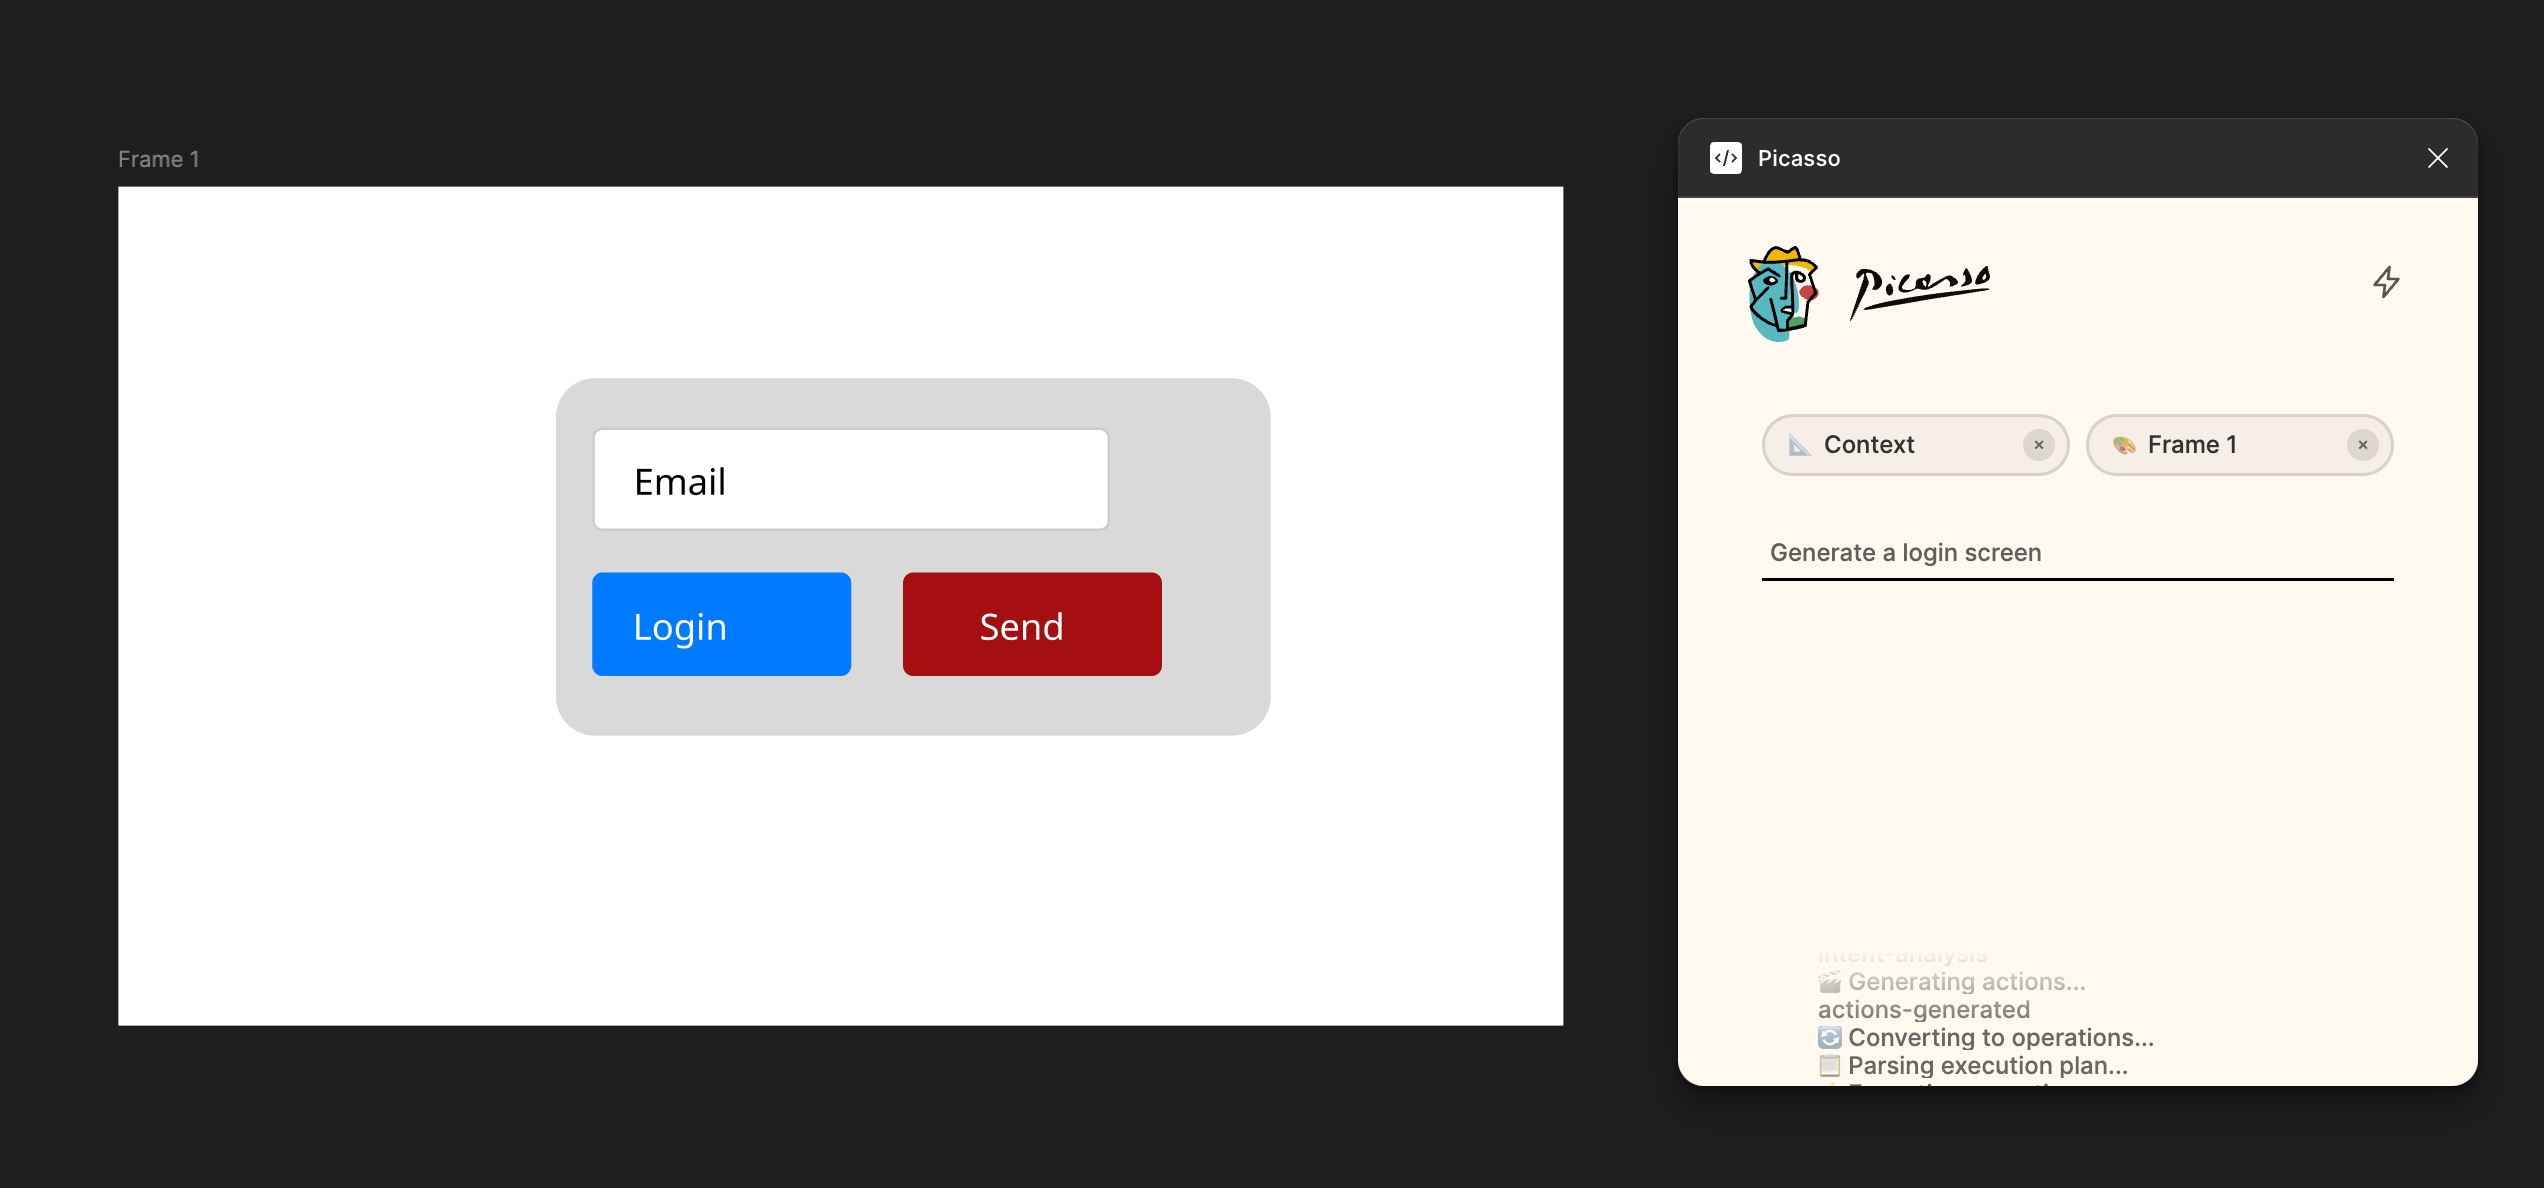Click the lightning bolt icon
Image resolution: width=2544 pixels, height=1188 pixels.
(x=2386, y=282)
